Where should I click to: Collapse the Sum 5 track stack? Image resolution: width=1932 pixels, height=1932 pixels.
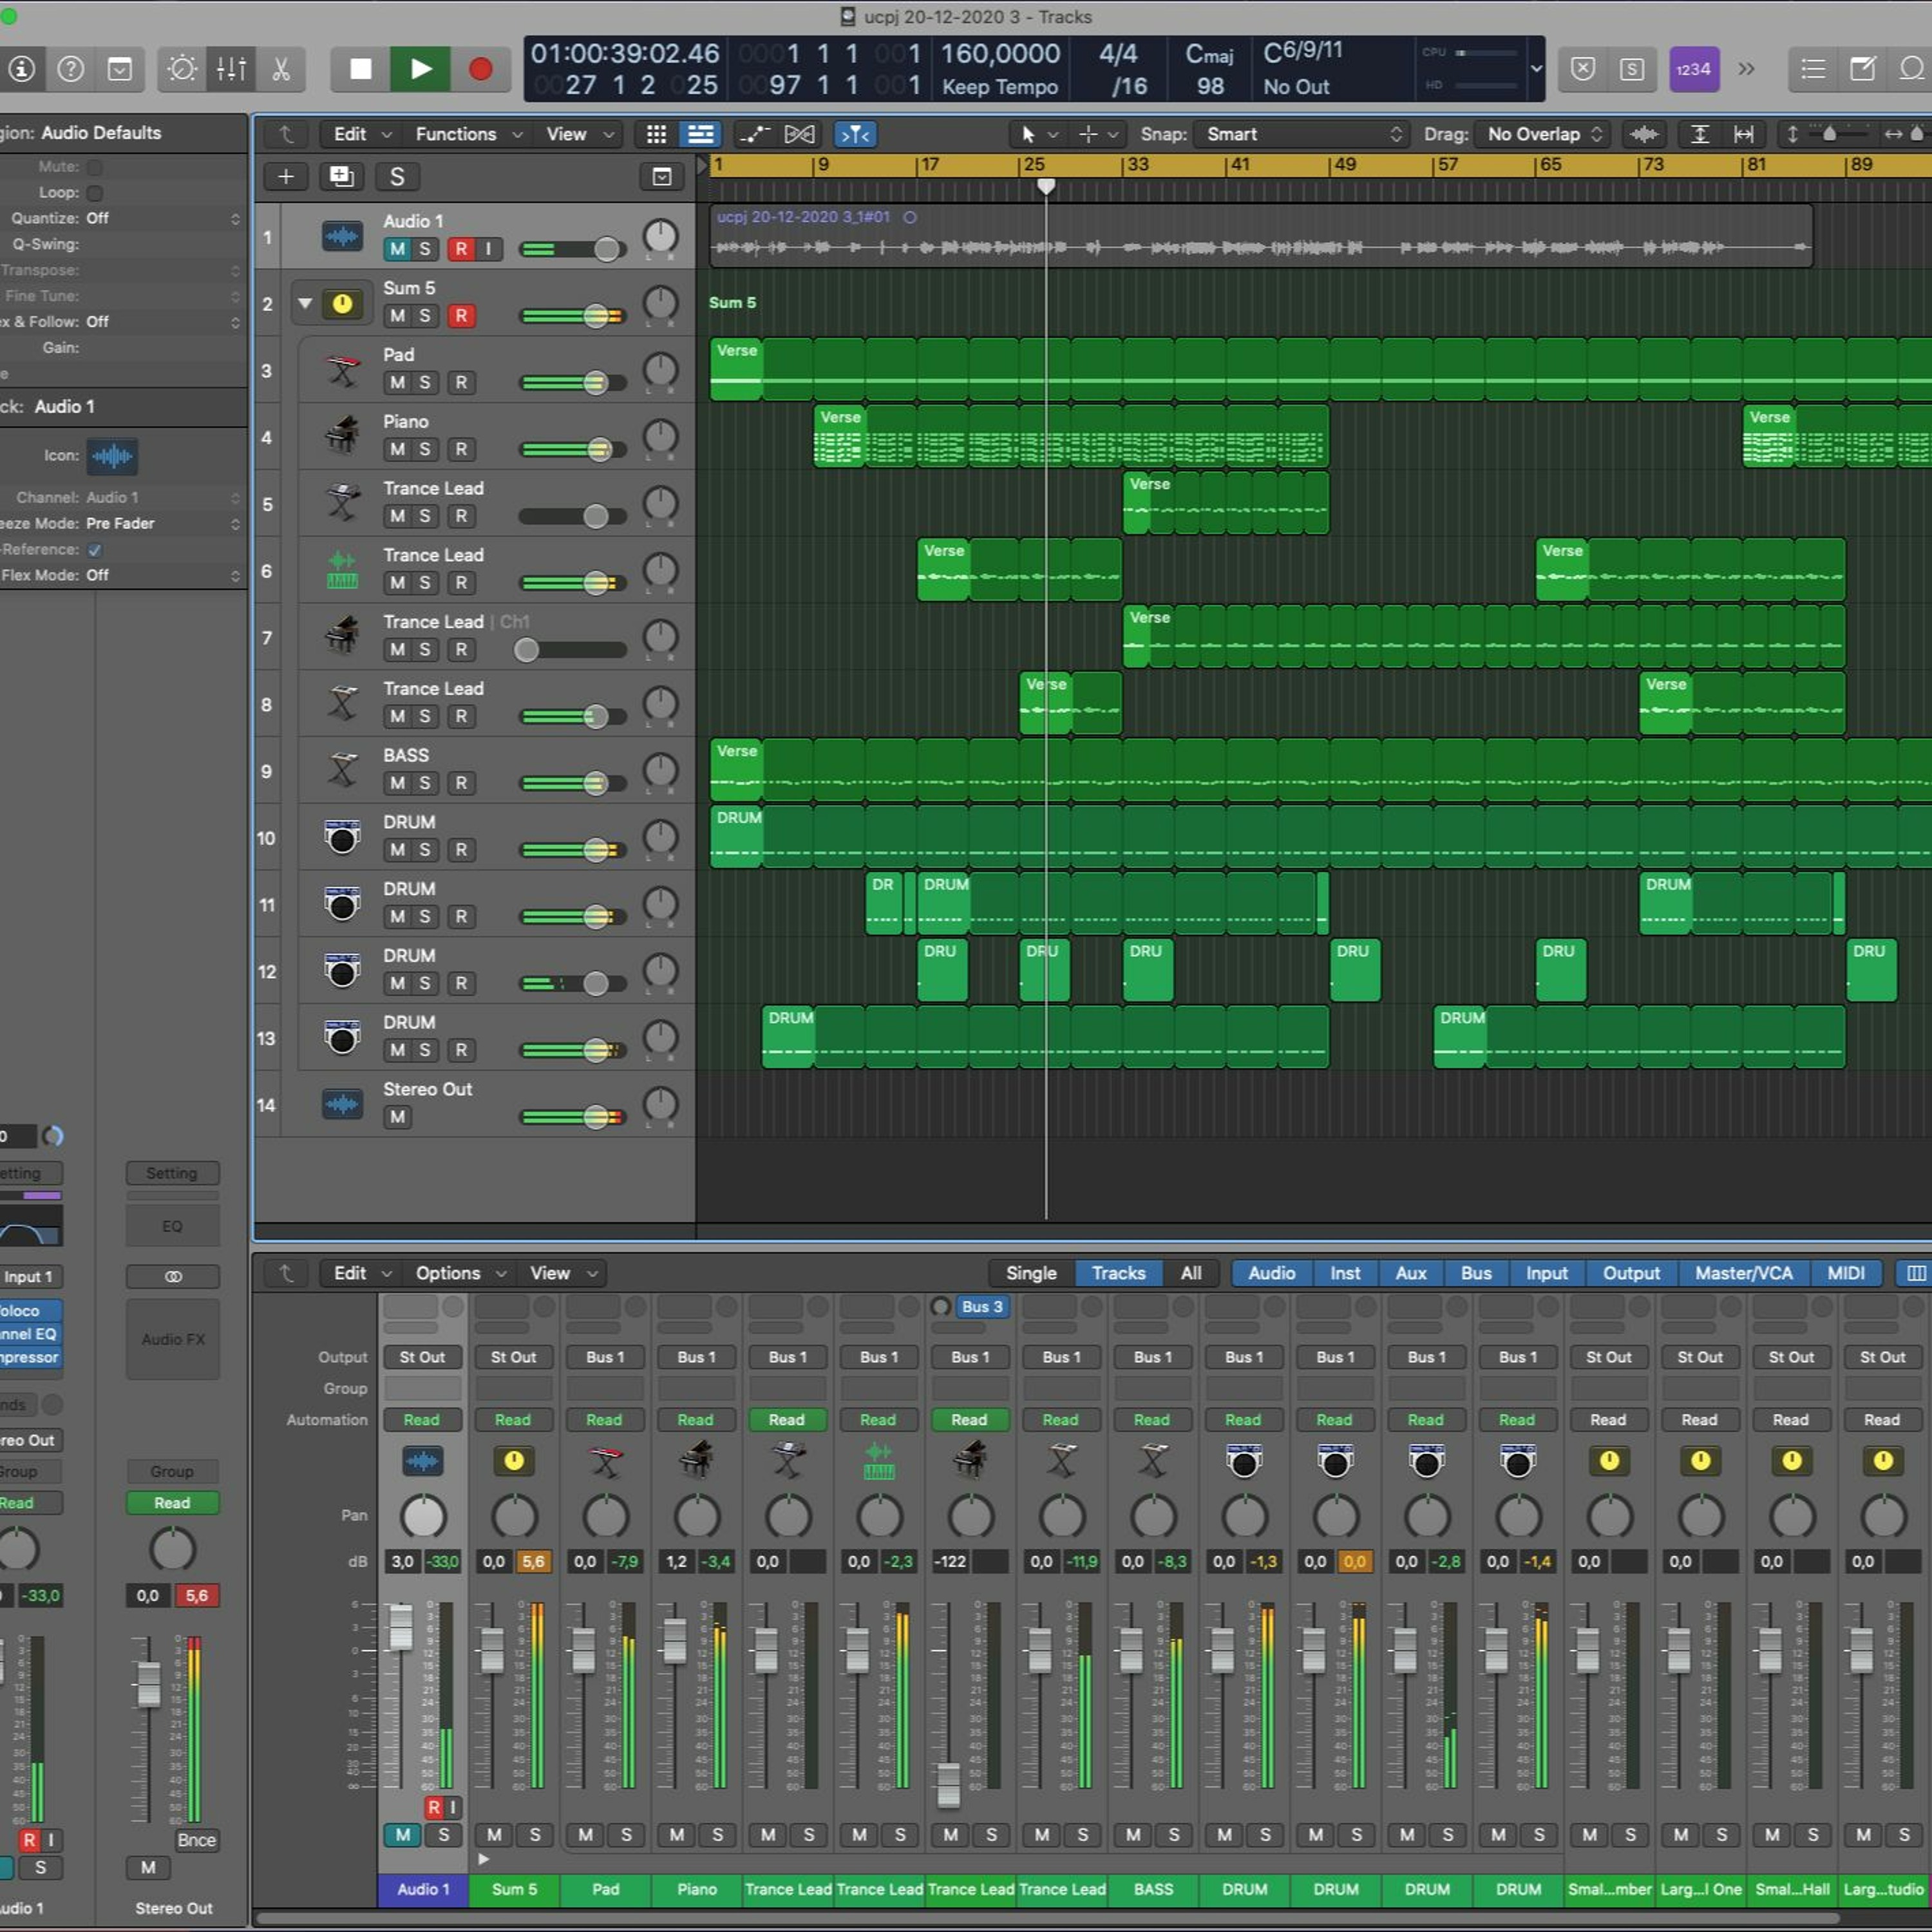coord(305,303)
